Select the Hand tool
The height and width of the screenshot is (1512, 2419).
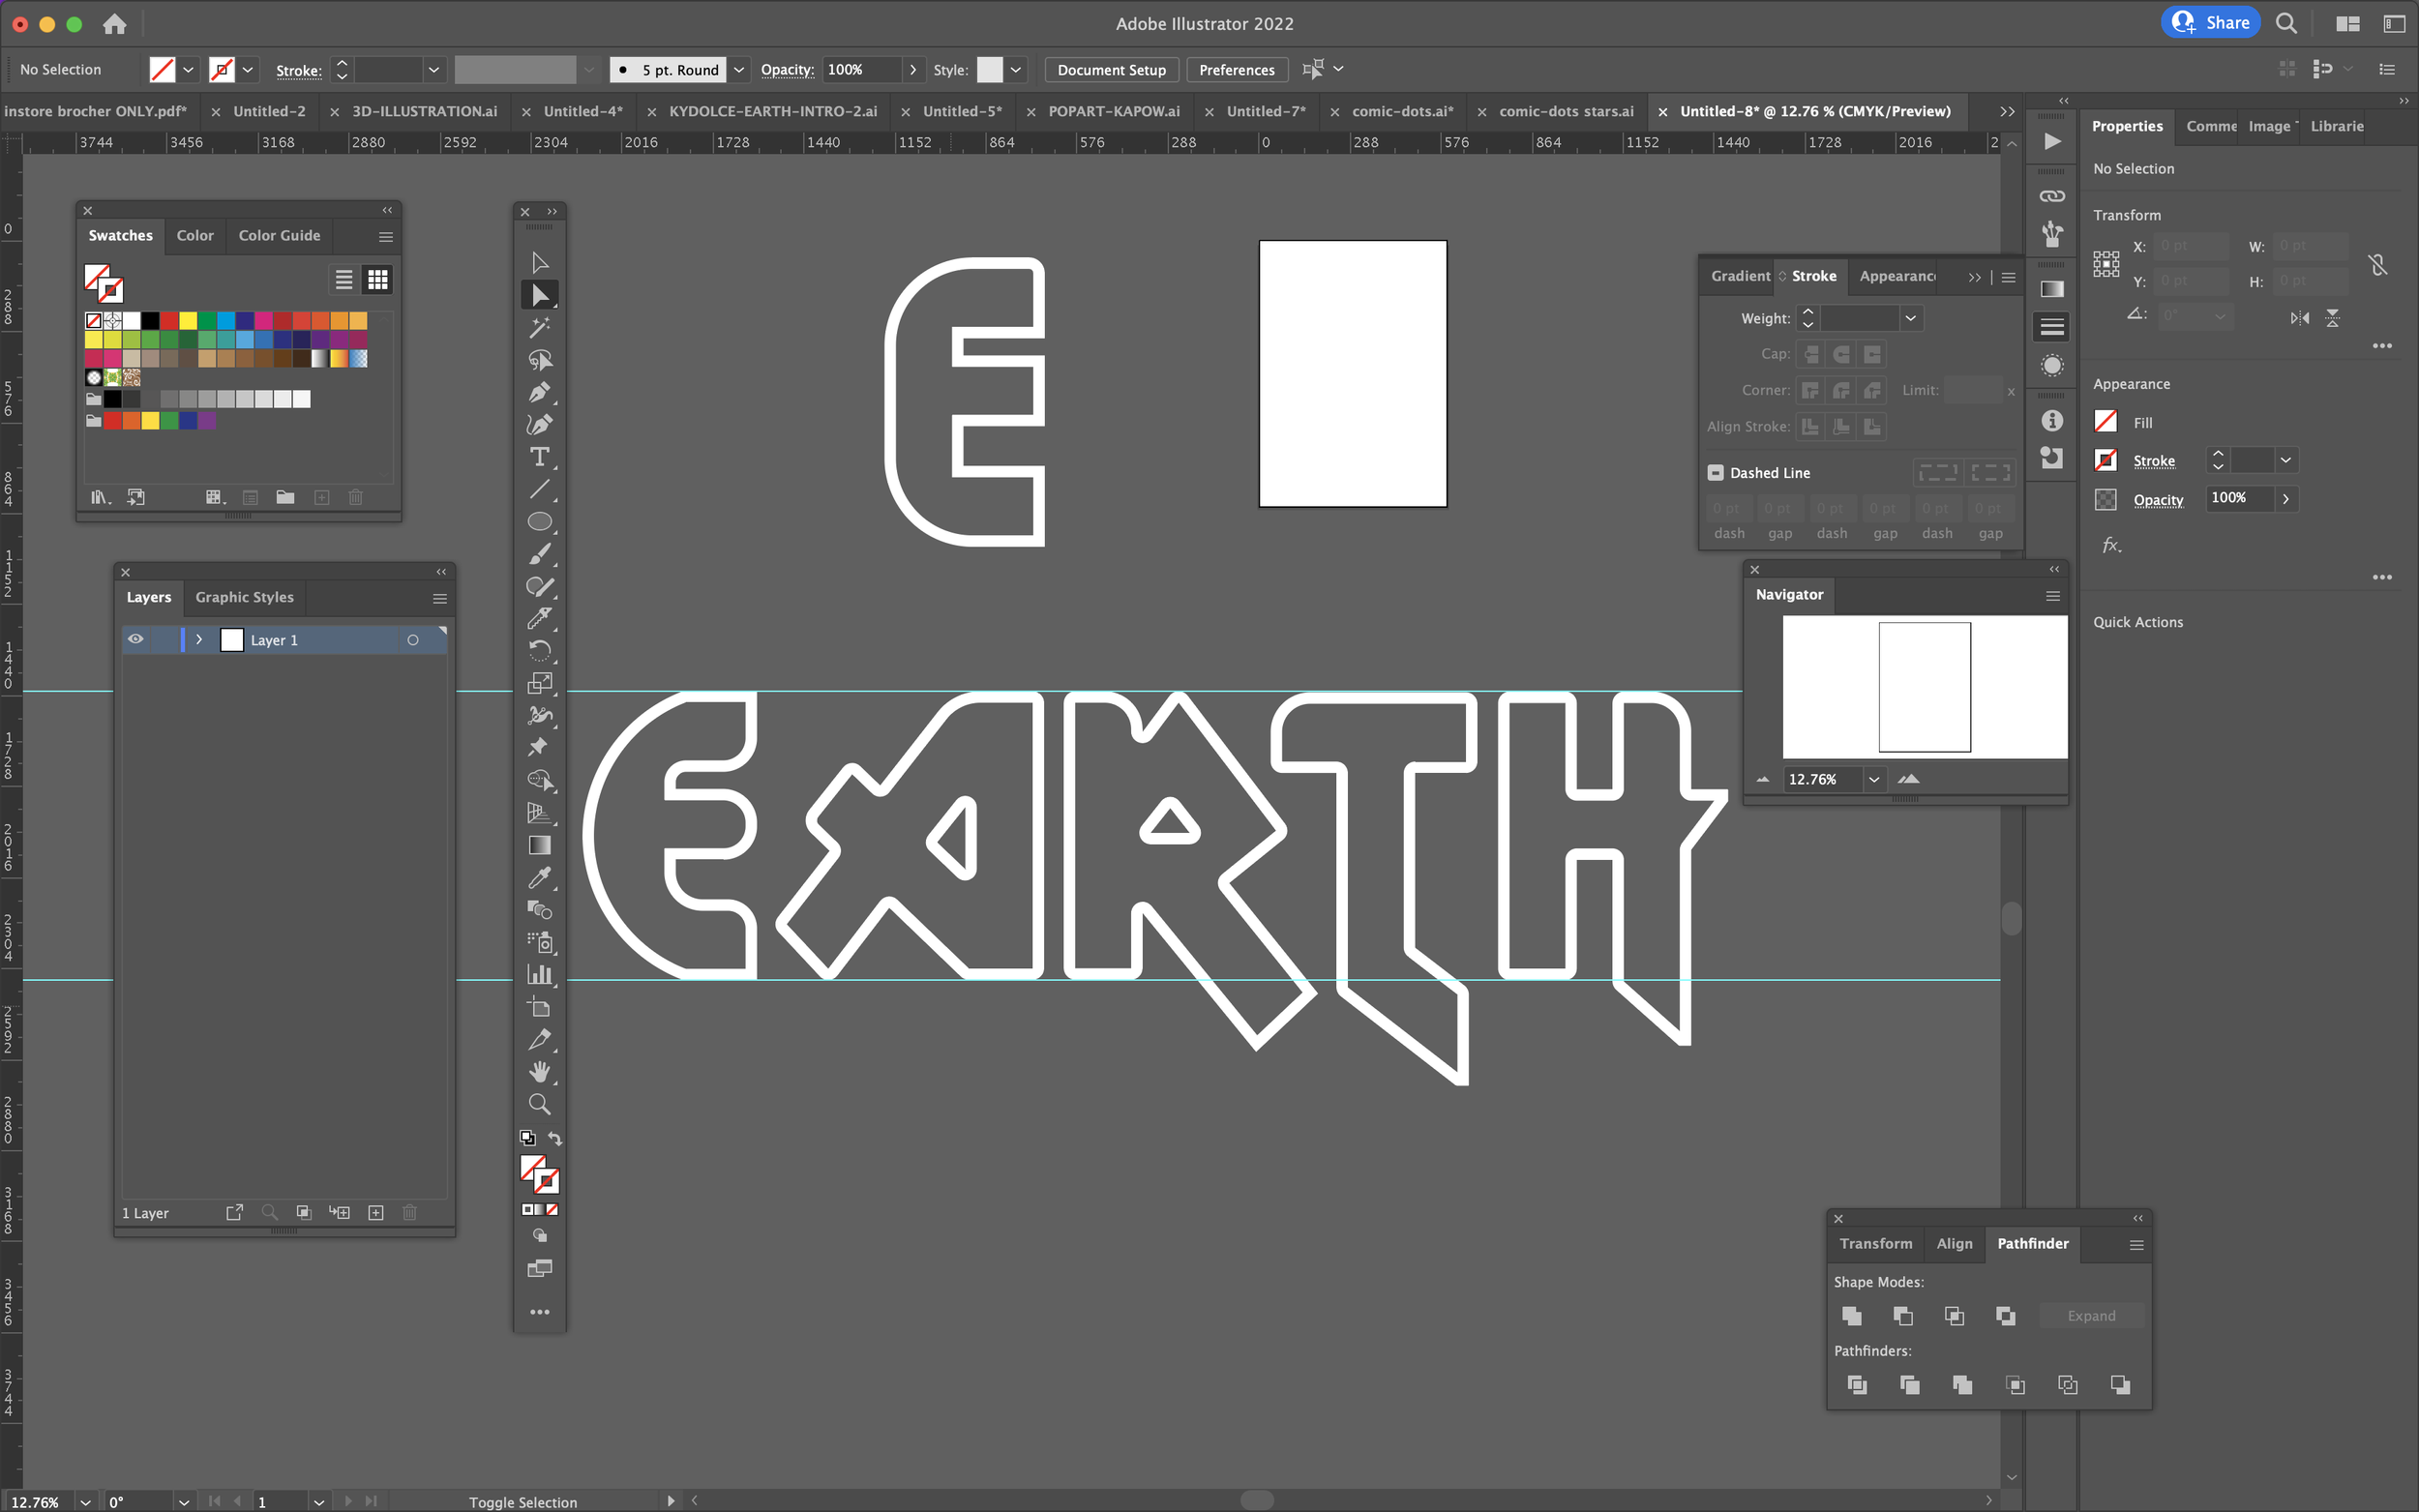click(539, 1072)
